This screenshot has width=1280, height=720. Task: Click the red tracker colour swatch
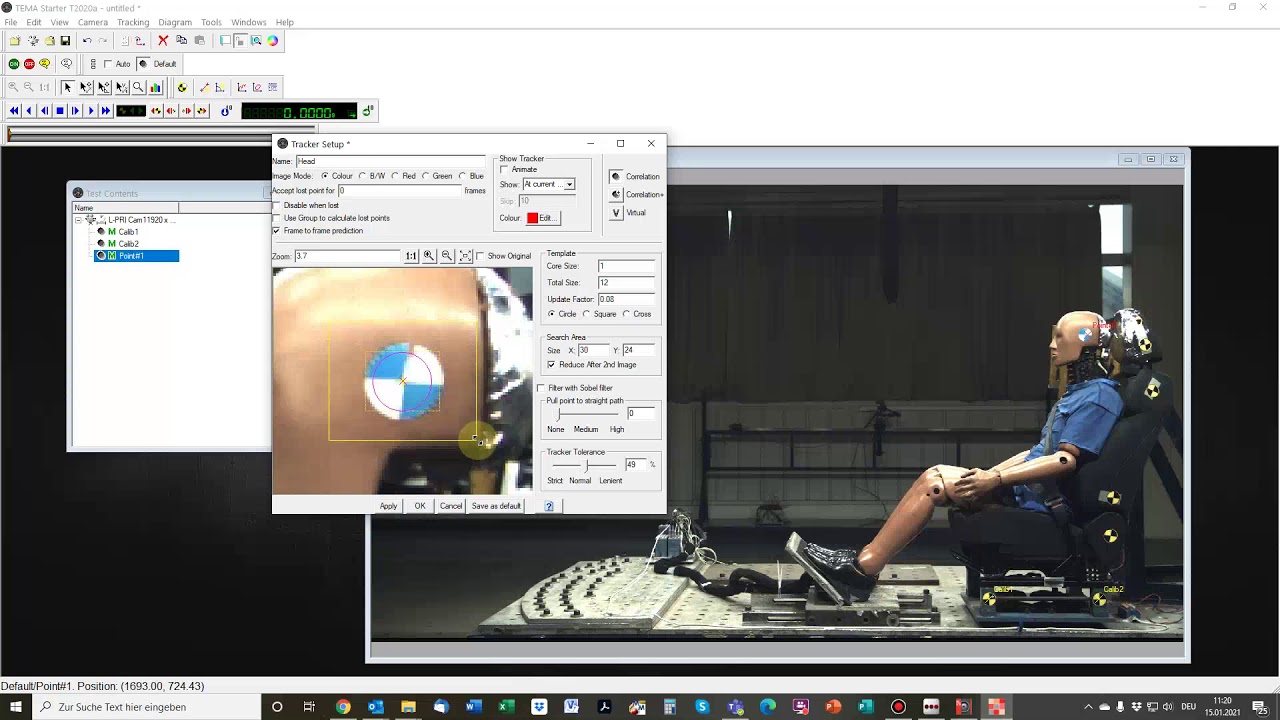[532, 218]
